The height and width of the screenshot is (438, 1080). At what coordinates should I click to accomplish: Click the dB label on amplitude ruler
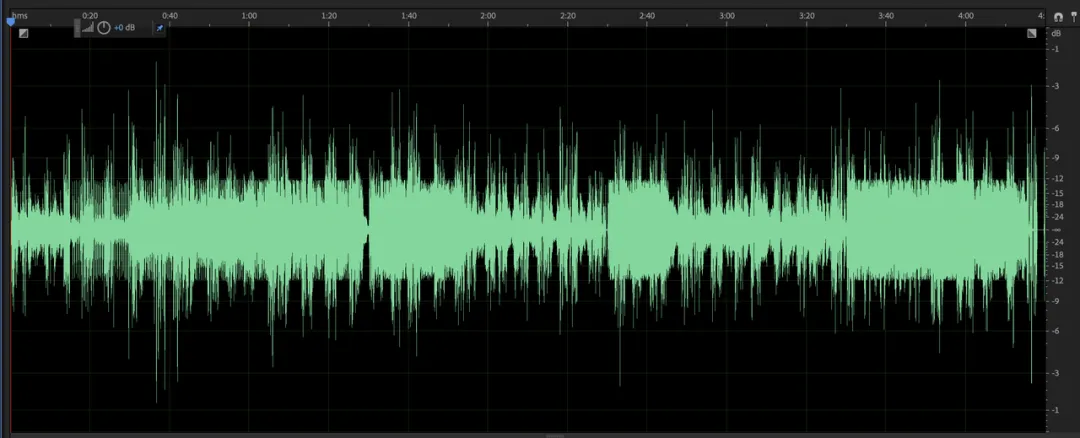(x=1056, y=33)
